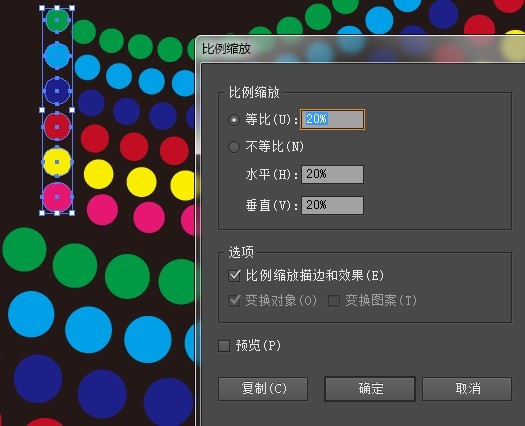This screenshot has width=525, height=426.
Task: Cancel the dialog with 取消 button
Action: pos(467,389)
